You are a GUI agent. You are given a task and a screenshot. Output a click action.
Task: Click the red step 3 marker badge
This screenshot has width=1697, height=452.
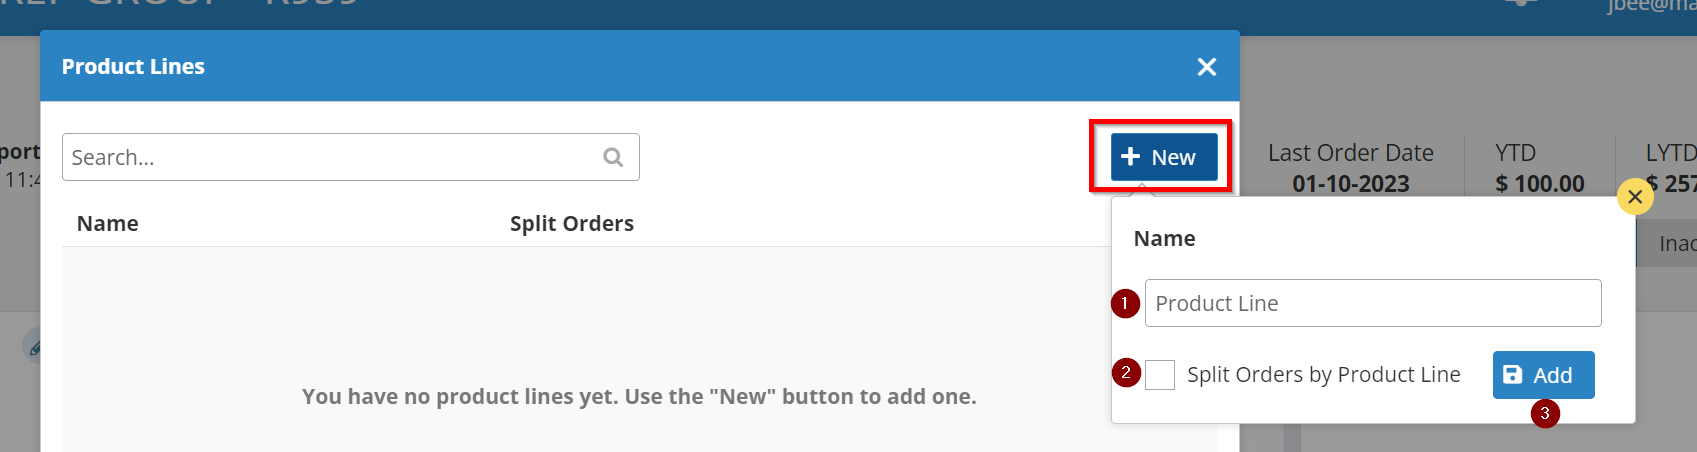point(1545,413)
